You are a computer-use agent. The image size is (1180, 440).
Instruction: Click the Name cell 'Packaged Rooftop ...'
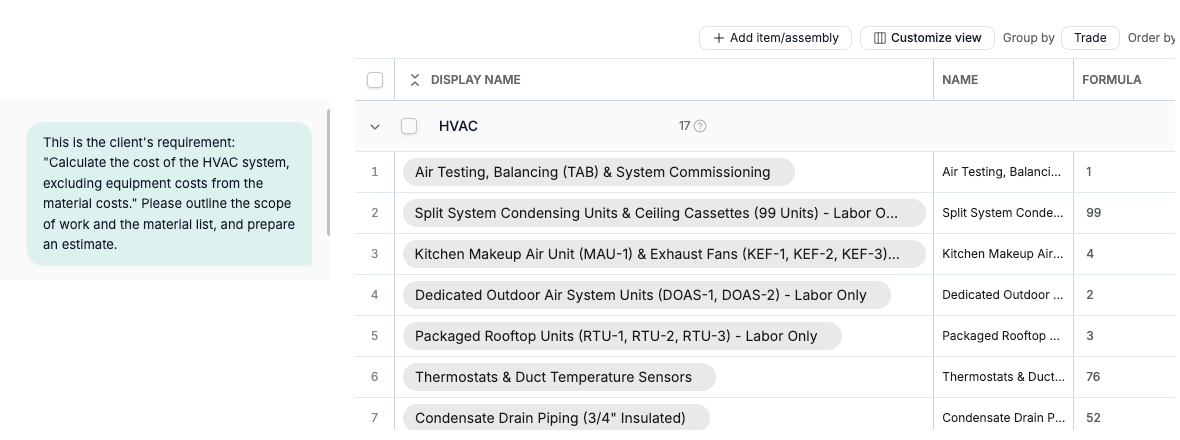[1003, 336]
